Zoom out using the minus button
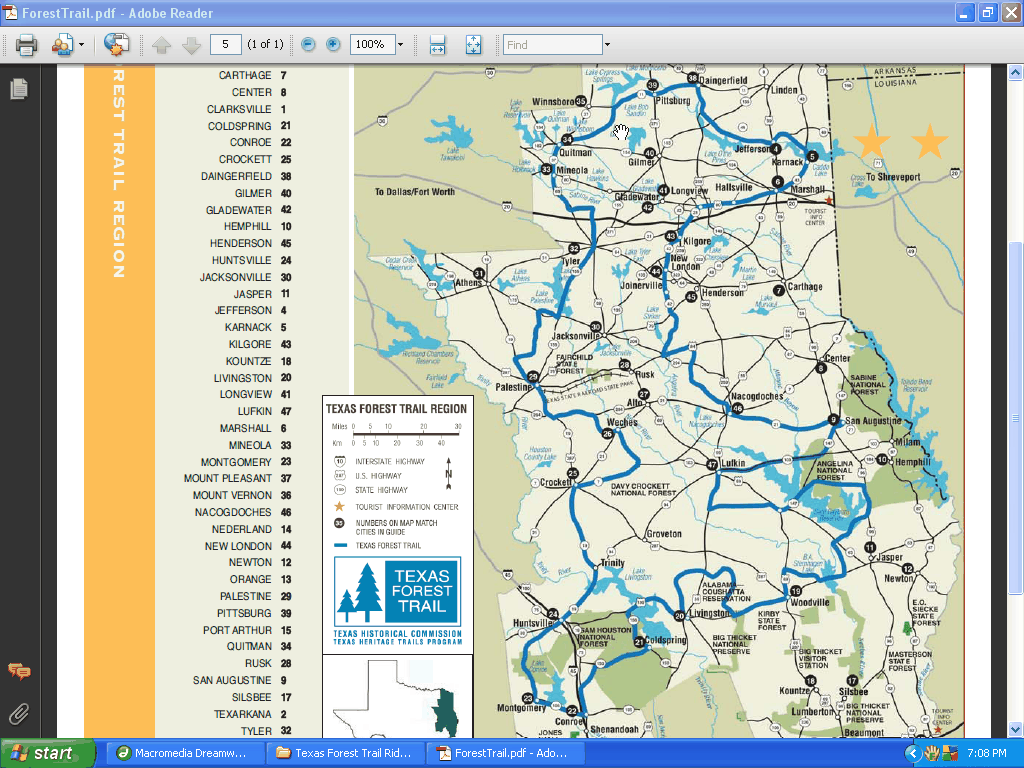Viewport: 1024px width, 768px height. [x=308, y=45]
